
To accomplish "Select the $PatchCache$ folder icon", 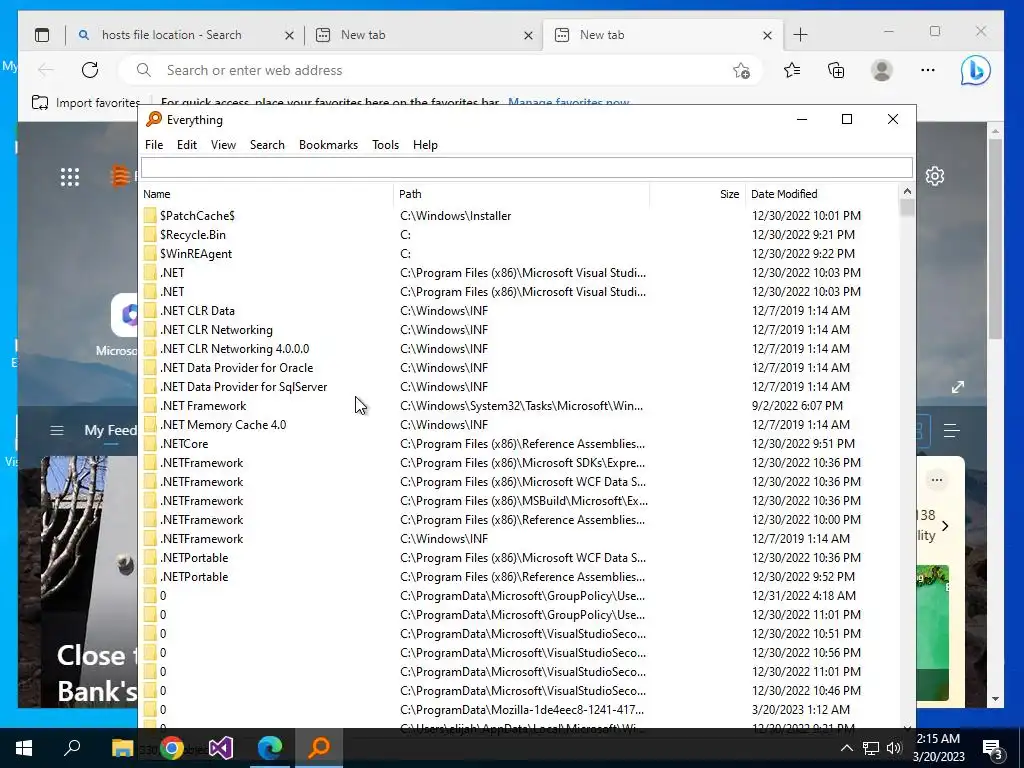I will (150, 216).
